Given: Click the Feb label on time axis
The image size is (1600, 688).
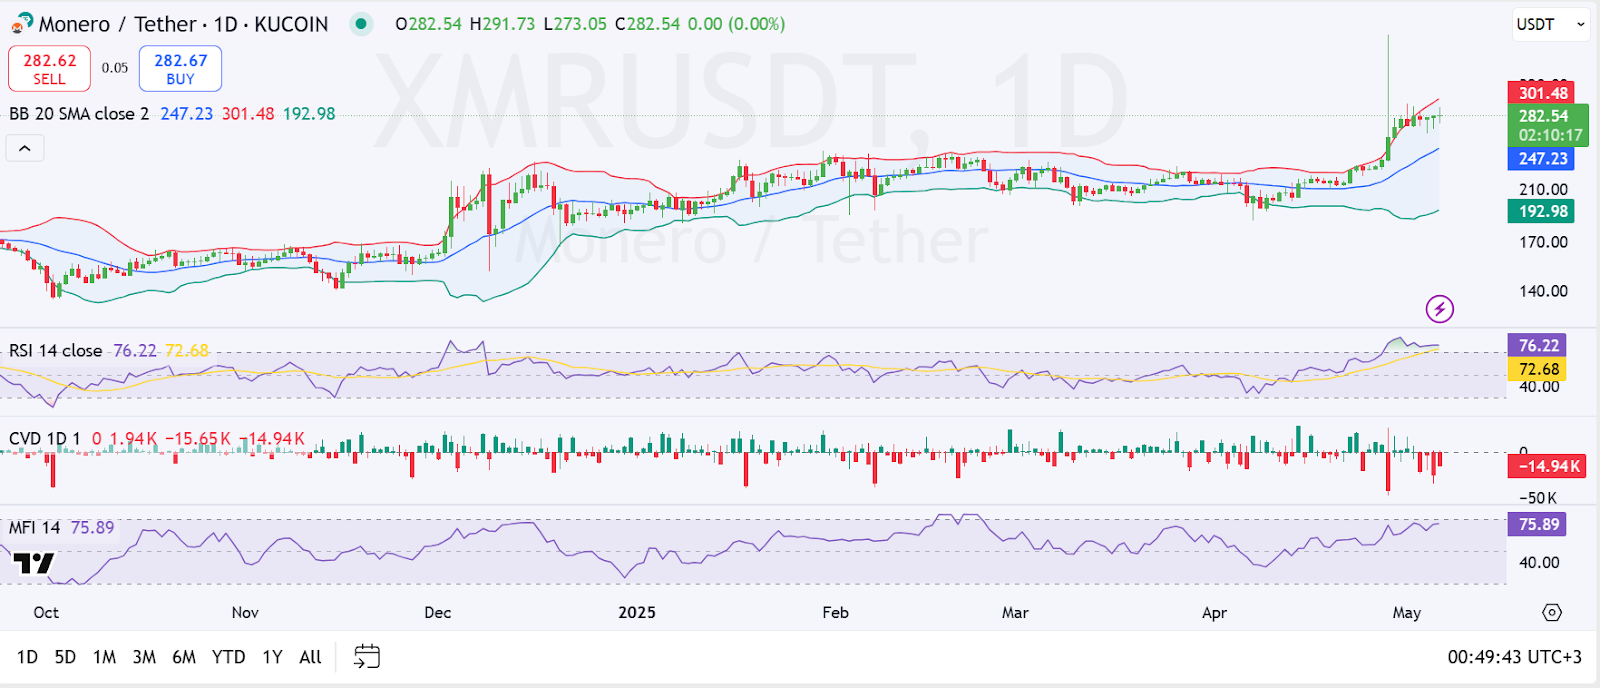Looking at the screenshot, I should (x=835, y=613).
